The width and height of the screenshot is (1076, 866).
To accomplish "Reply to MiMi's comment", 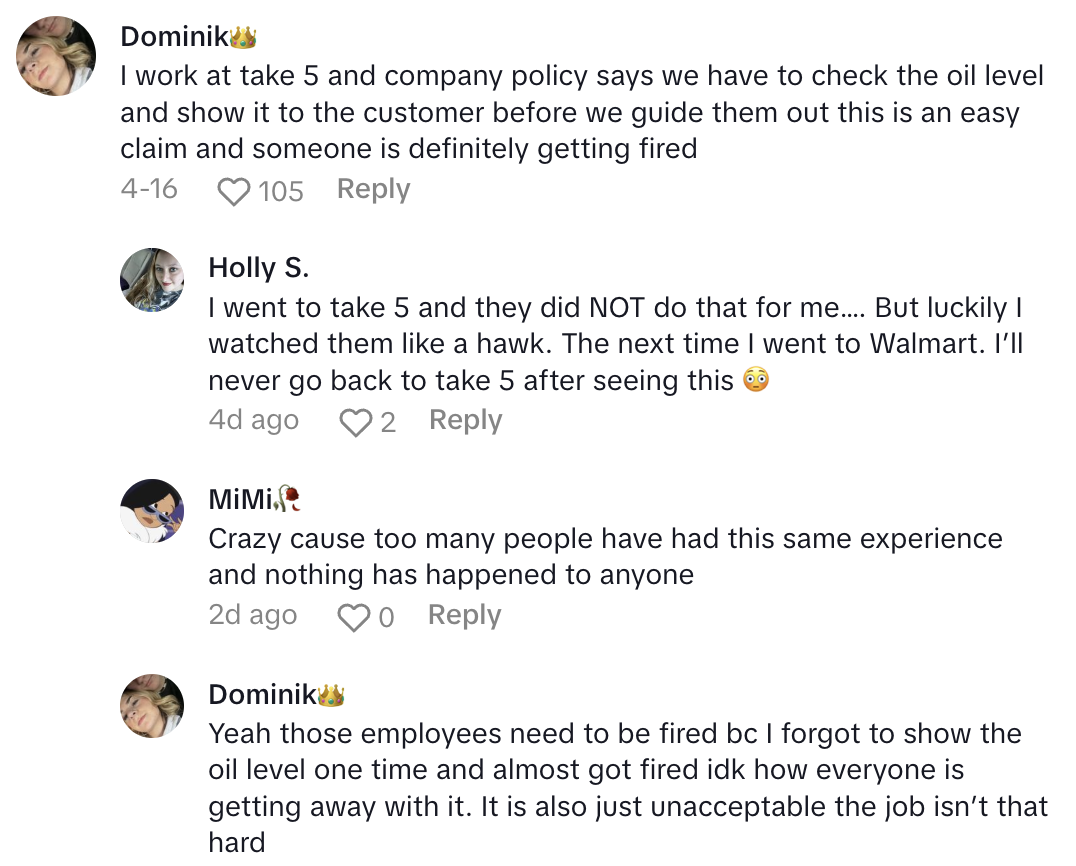I will pyautogui.click(x=464, y=616).
